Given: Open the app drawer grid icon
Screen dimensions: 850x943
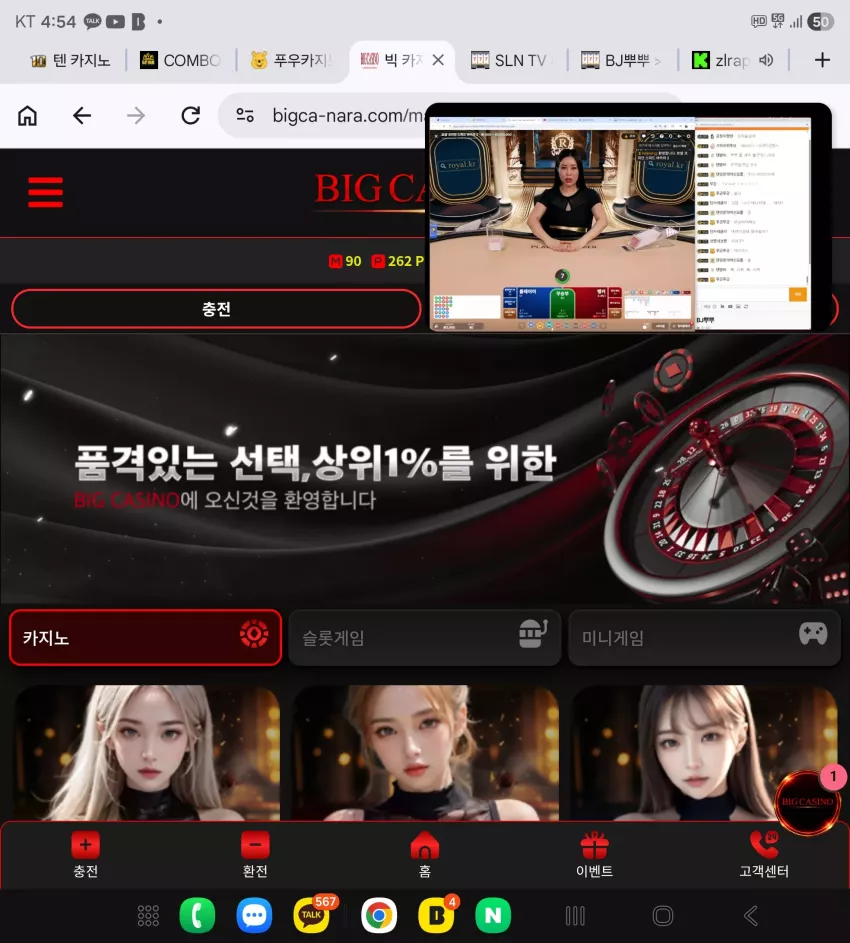Looking at the screenshot, I should [x=149, y=915].
